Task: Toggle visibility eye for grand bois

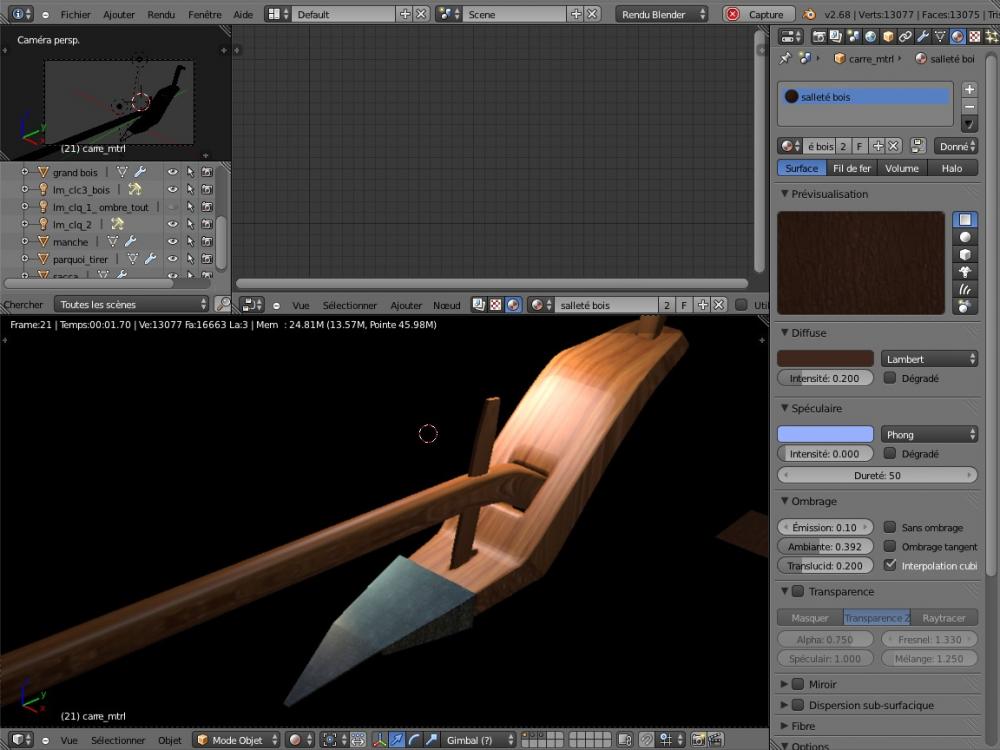Action: pyautogui.click(x=172, y=172)
